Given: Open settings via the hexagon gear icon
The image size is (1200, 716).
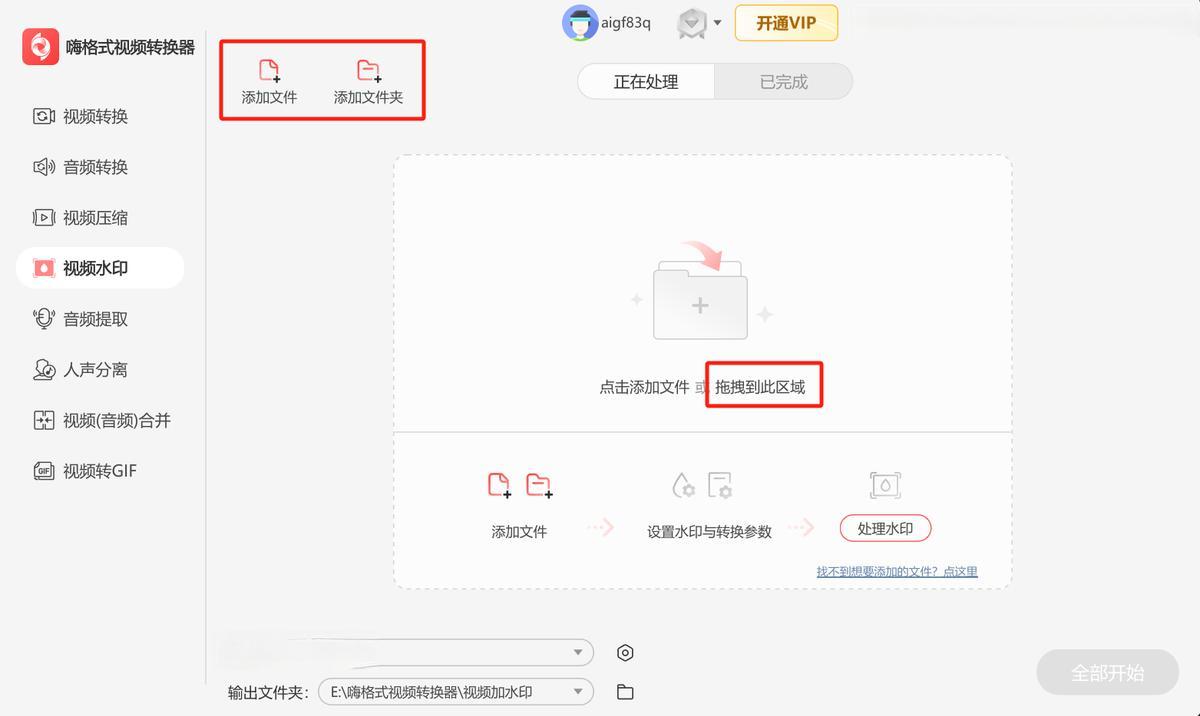Looking at the screenshot, I should click(x=625, y=653).
